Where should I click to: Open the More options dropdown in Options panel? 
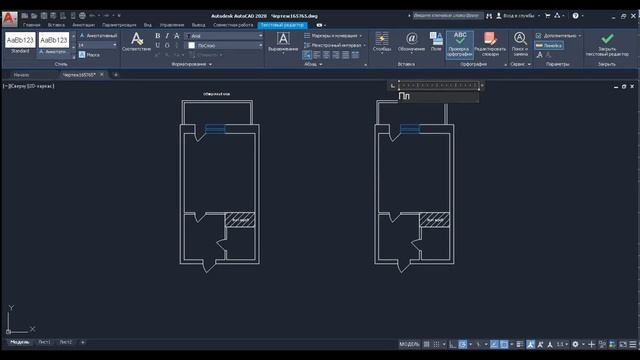tap(558, 36)
